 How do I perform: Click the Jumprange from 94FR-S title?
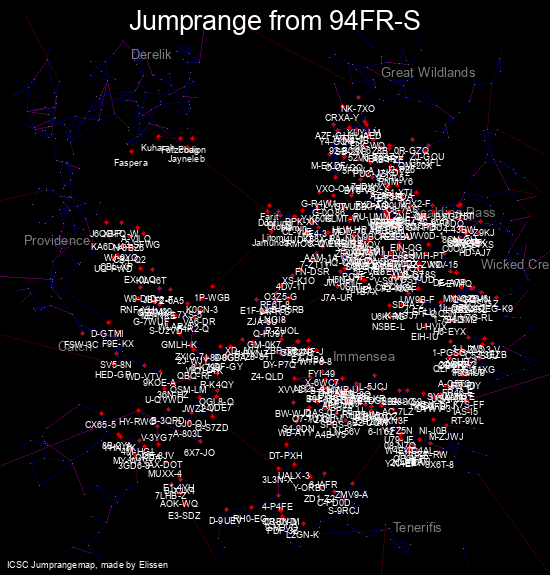point(275,21)
